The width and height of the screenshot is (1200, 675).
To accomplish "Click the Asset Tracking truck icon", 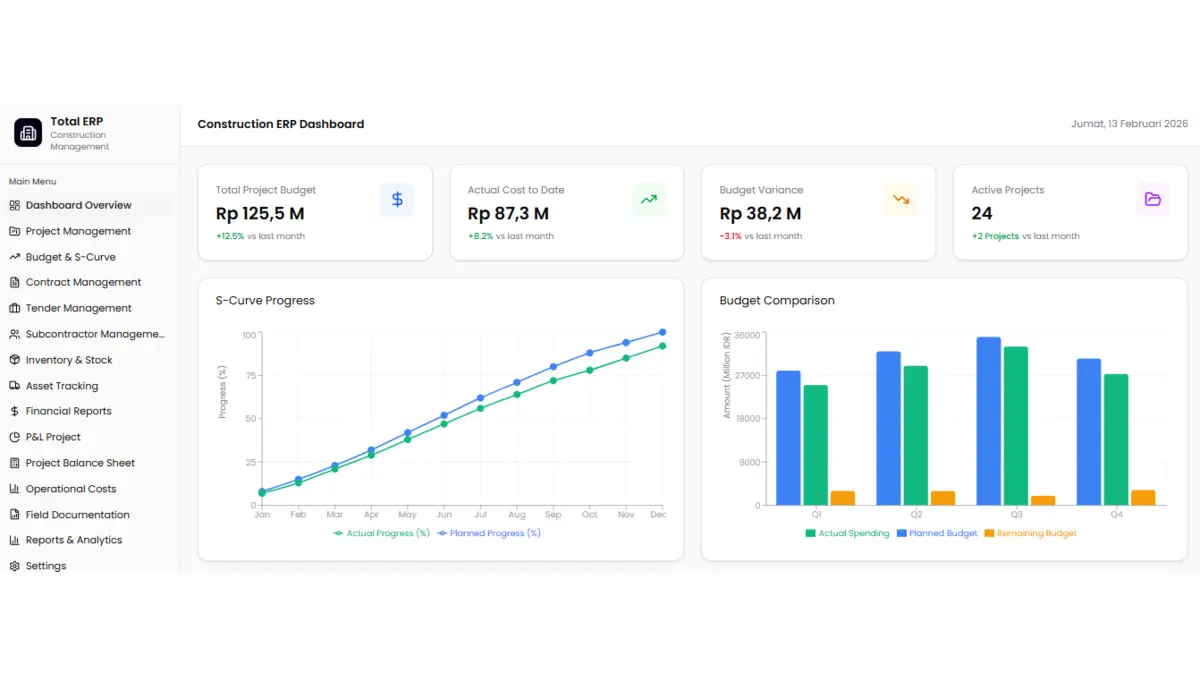I will pos(15,386).
